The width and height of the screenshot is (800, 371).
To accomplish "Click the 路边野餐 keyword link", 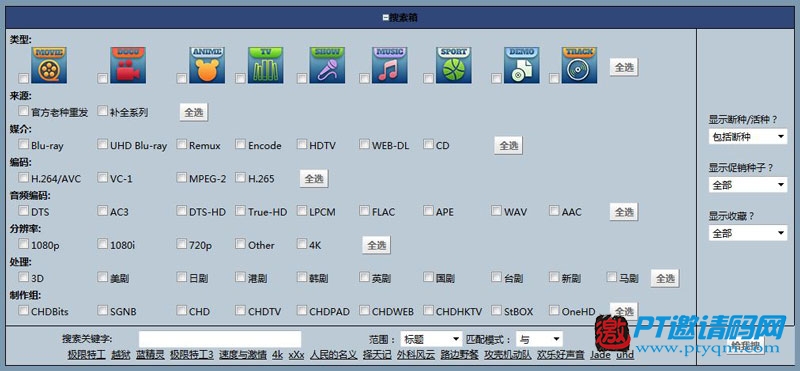I will [x=460, y=355].
